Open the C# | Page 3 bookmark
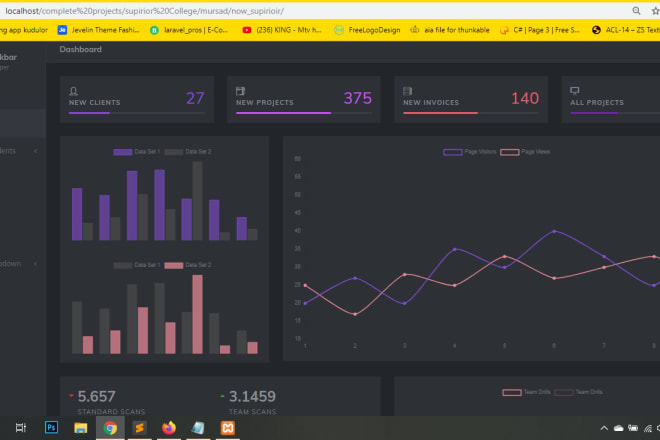 pos(540,30)
